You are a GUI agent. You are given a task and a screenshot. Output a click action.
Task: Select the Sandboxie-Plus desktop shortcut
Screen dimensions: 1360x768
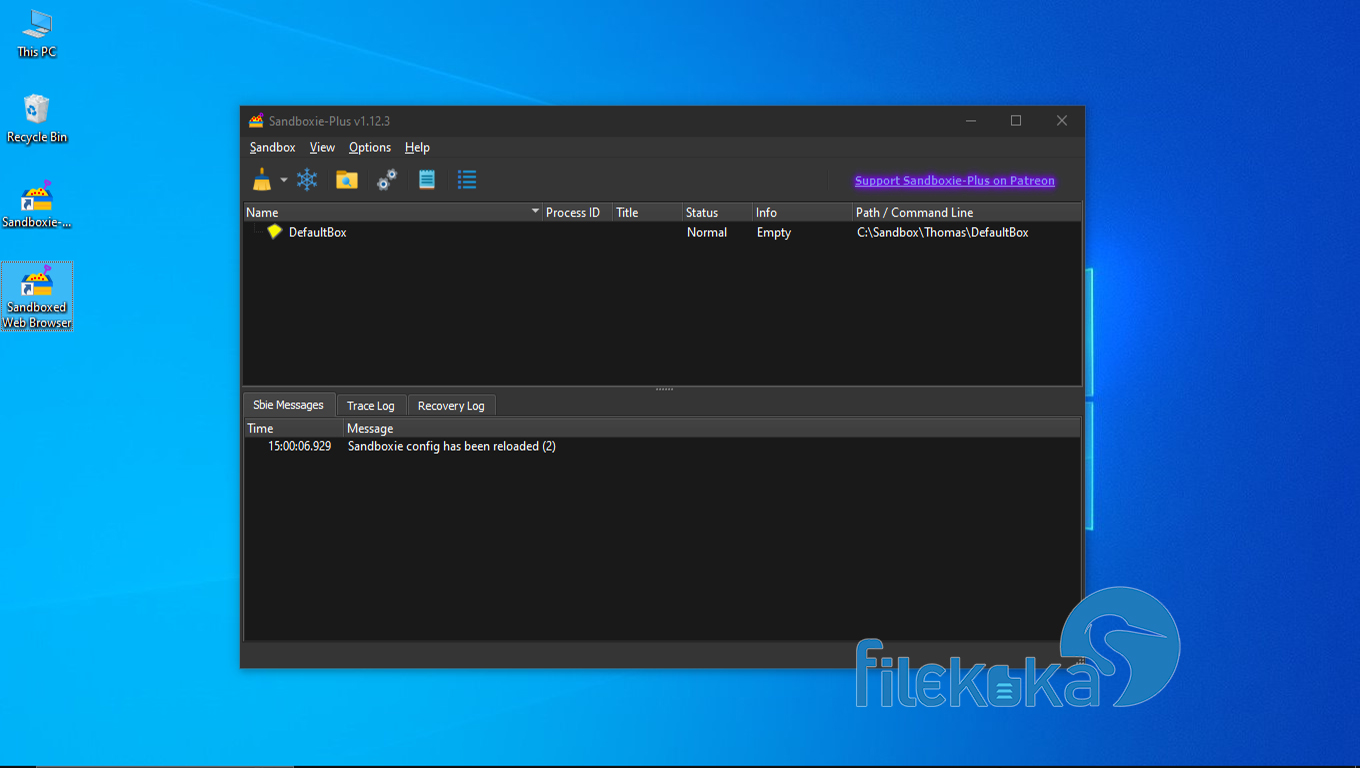tap(37, 205)
